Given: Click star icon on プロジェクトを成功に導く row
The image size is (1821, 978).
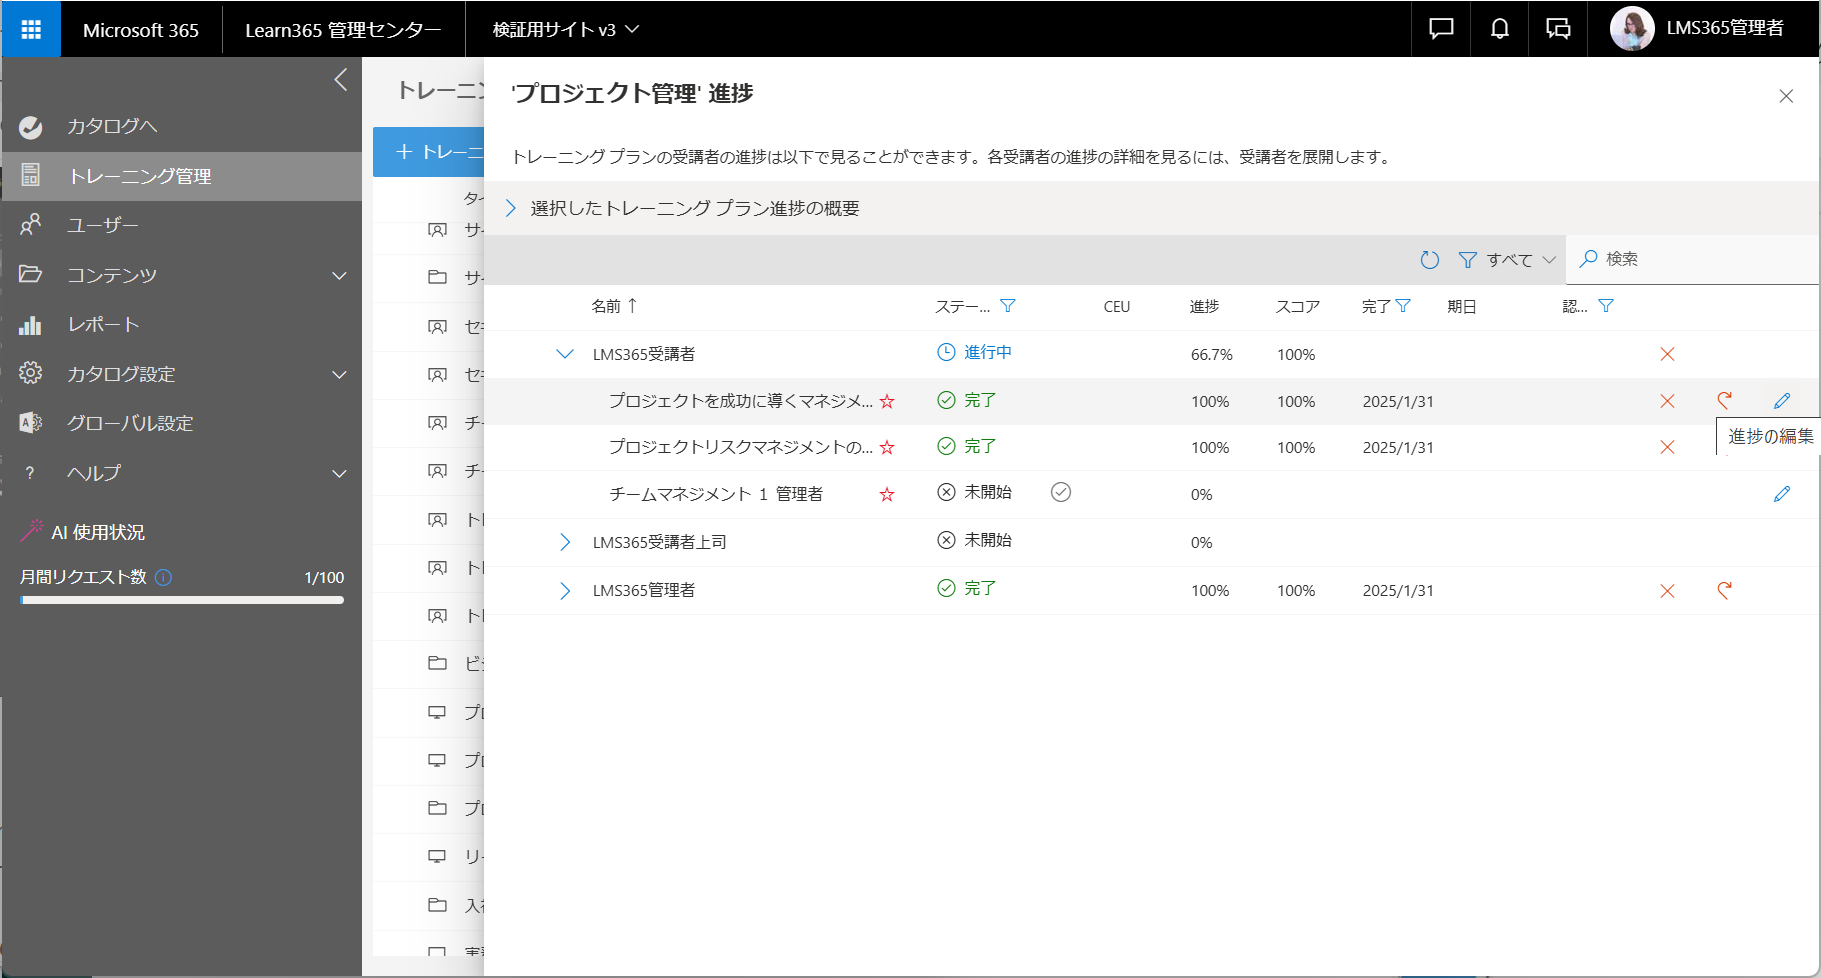Looking at the screenshot, I should [887, 401].
